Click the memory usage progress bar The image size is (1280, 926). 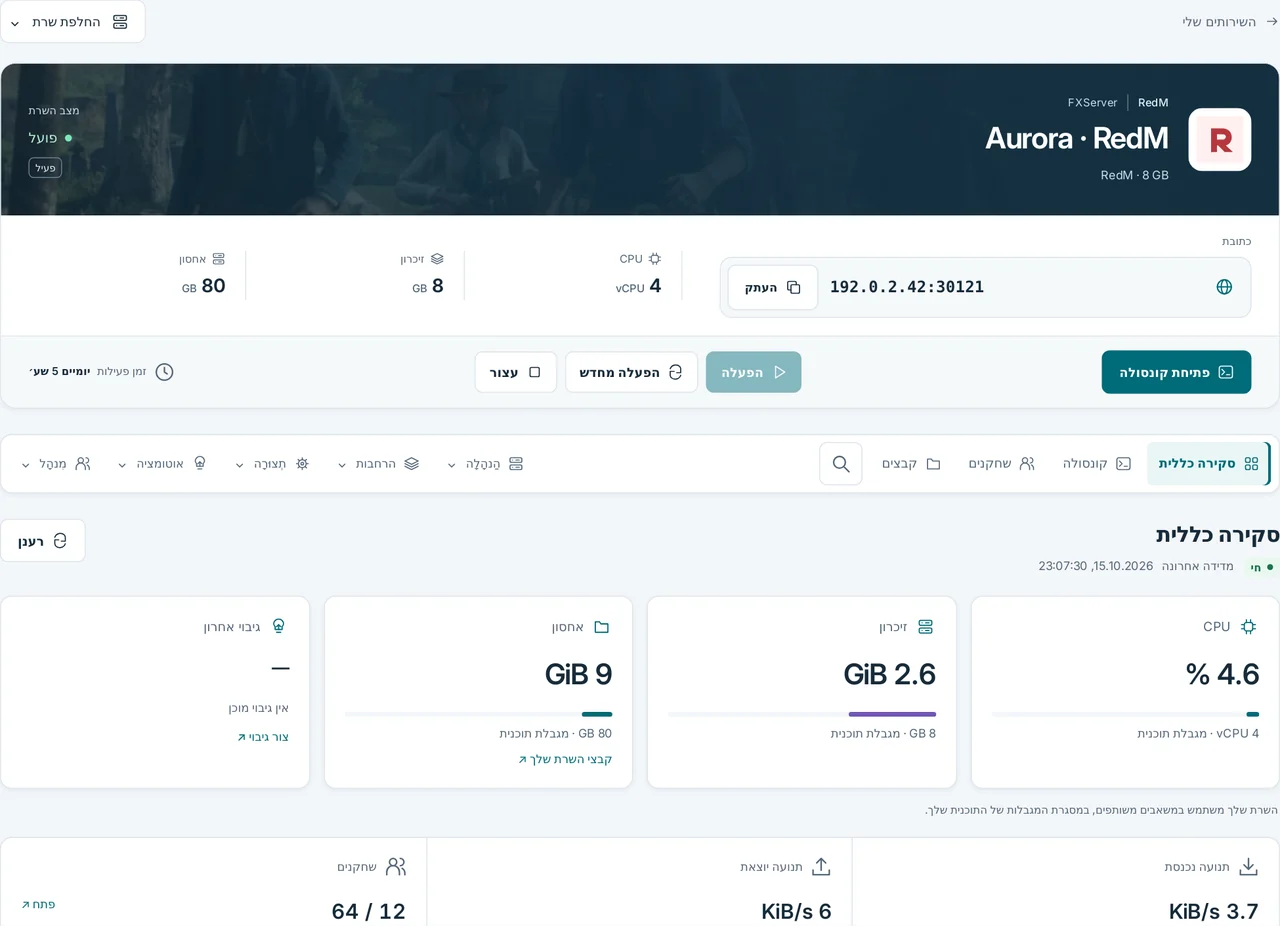click(x=802, y=714)
